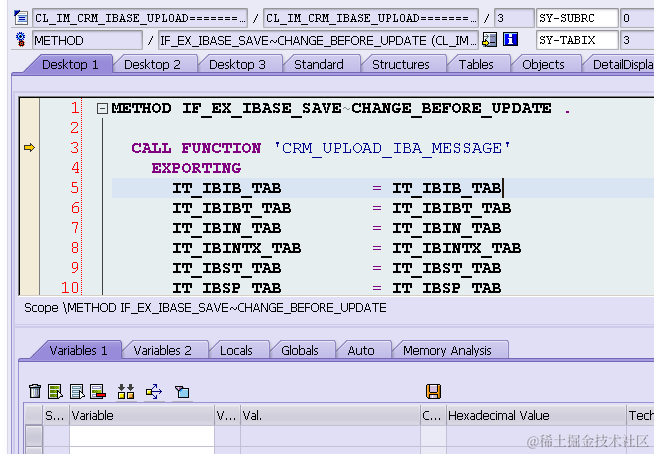
Task: Open the Standard tab
Action: [x=319, y=65]
